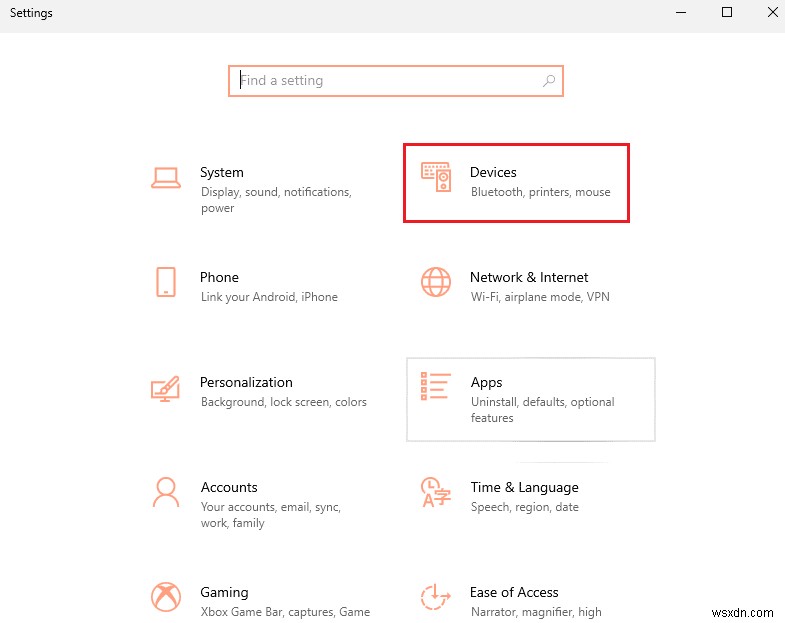Open the Personalization title link

click(x=246, y=382)
